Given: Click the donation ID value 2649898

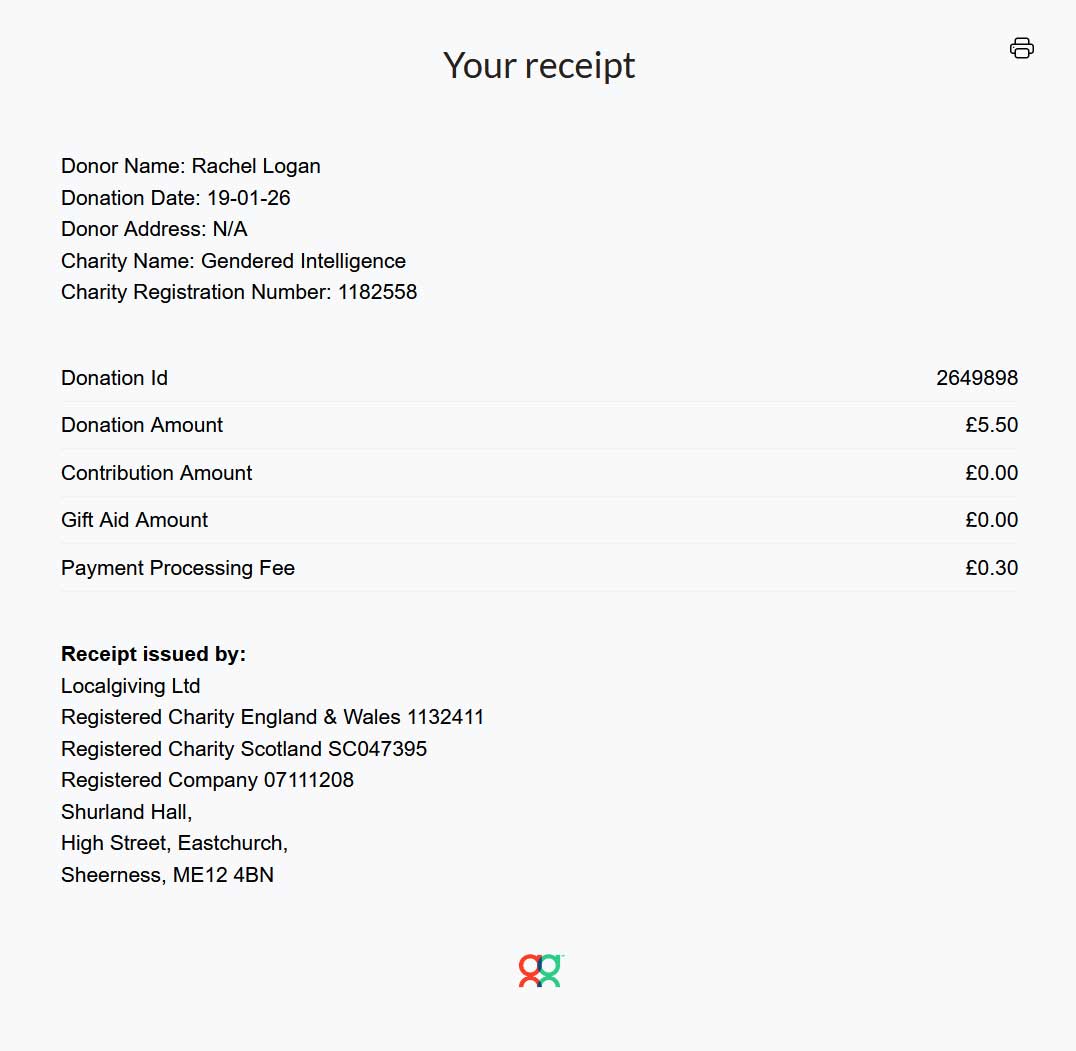Looking at the screenshot, I should pyautogui.click(x=977, y=378).
